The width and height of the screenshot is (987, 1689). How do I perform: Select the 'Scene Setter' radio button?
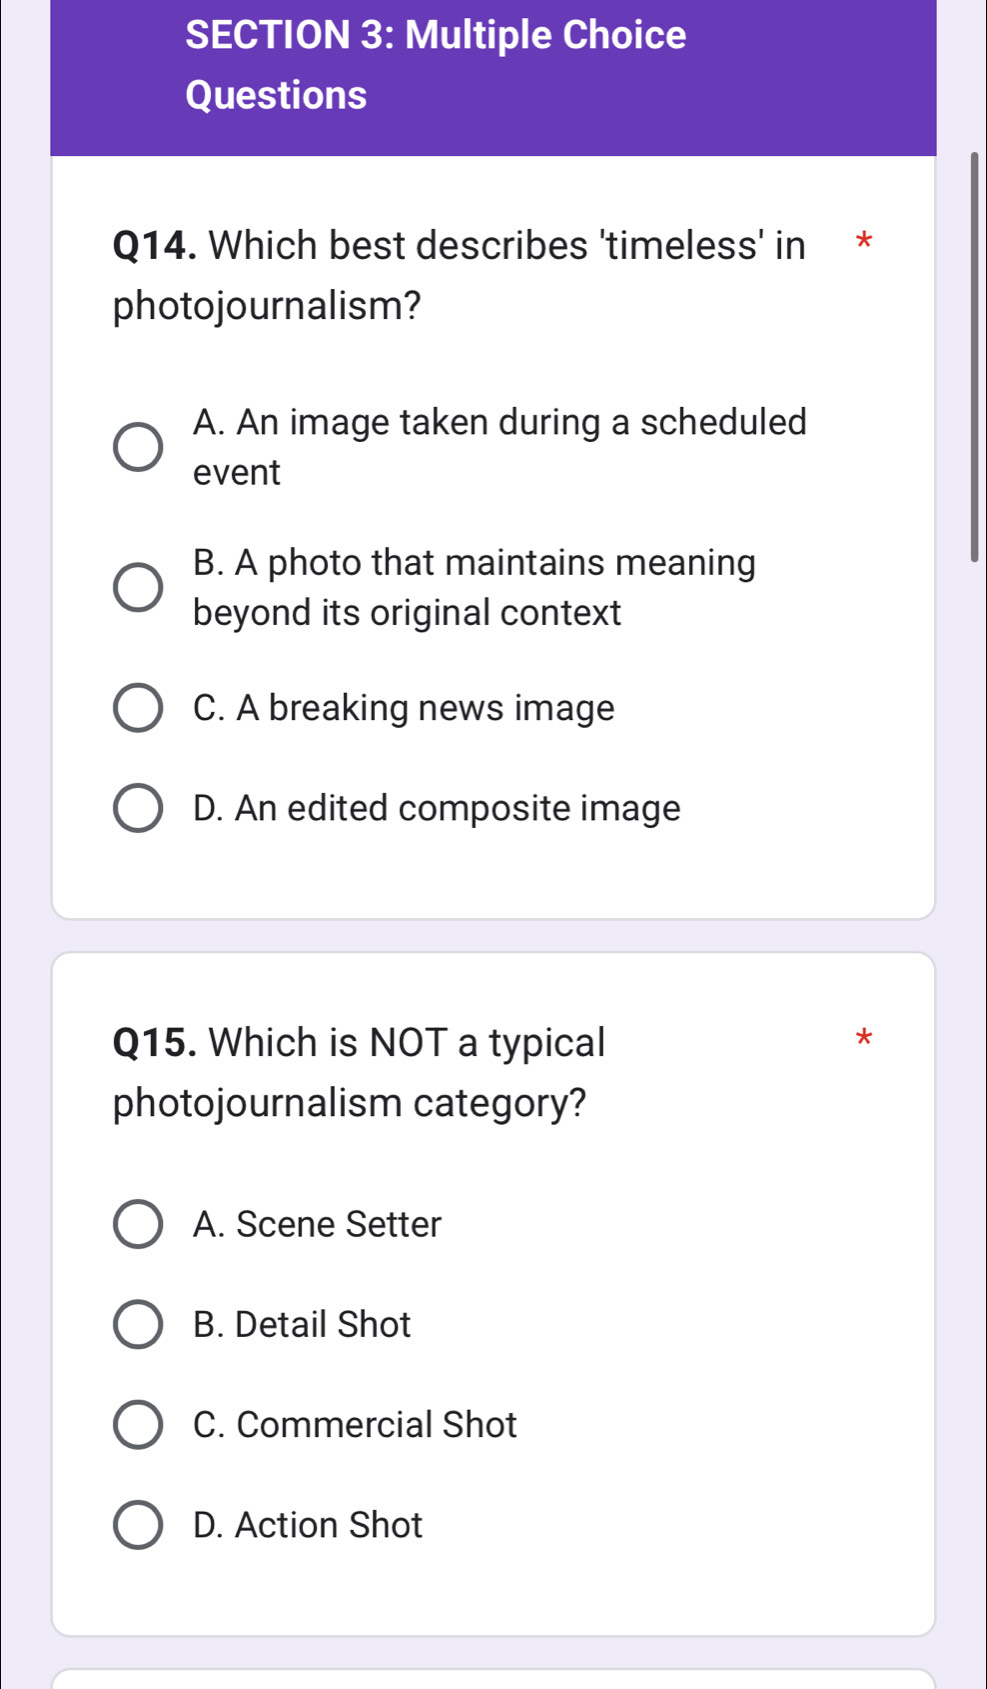[137, 1224]
